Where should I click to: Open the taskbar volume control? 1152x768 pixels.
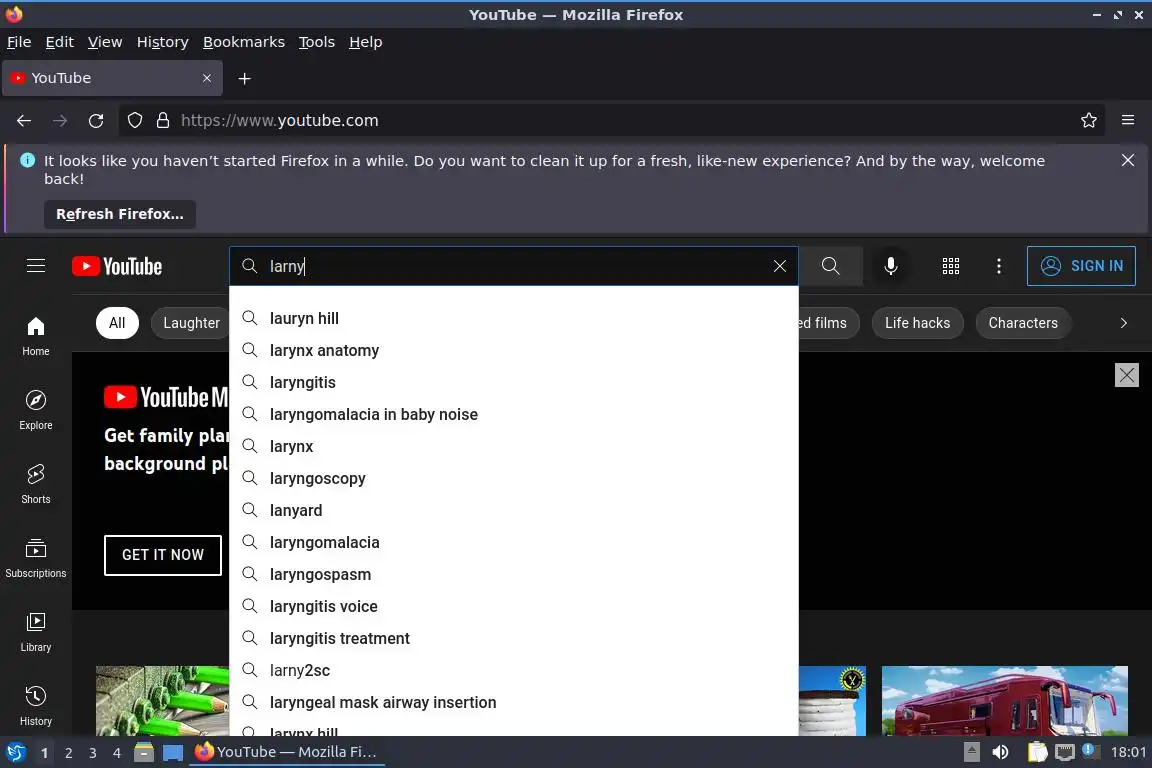(1000, 752)
